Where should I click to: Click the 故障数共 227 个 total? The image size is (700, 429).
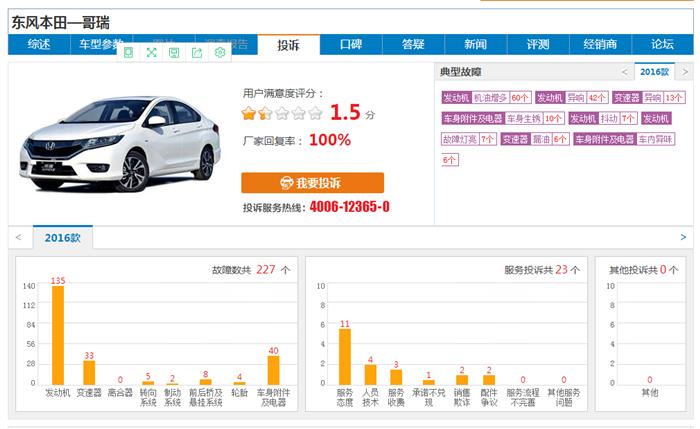point(251,270)
